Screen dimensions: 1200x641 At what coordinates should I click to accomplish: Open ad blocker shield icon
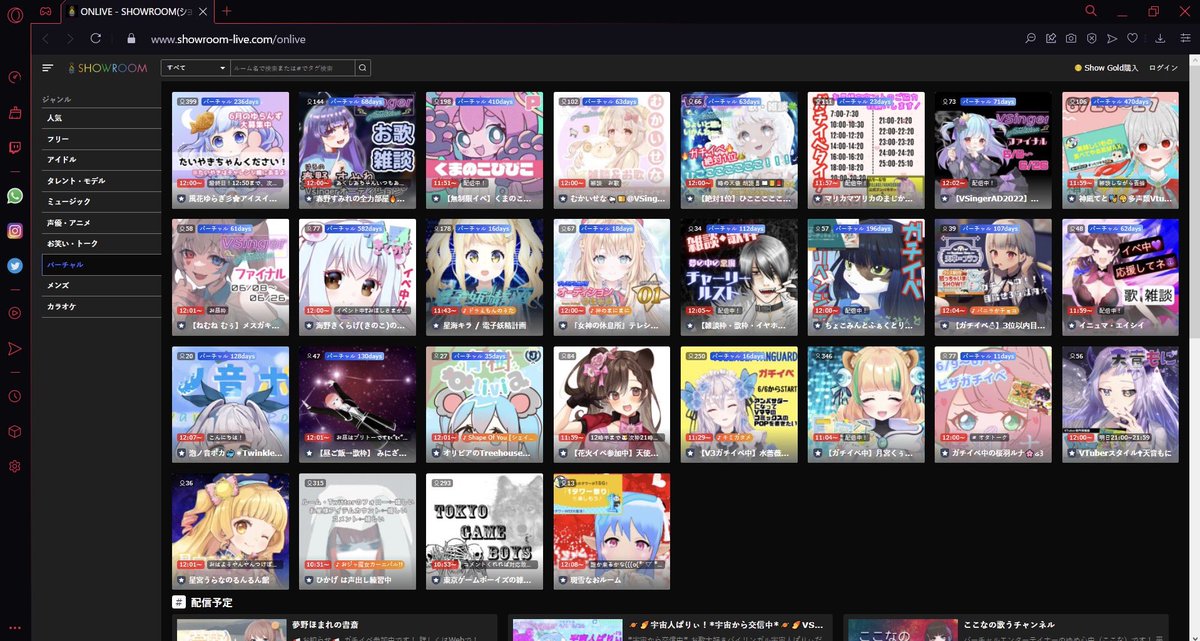(x=1091, y=39)
